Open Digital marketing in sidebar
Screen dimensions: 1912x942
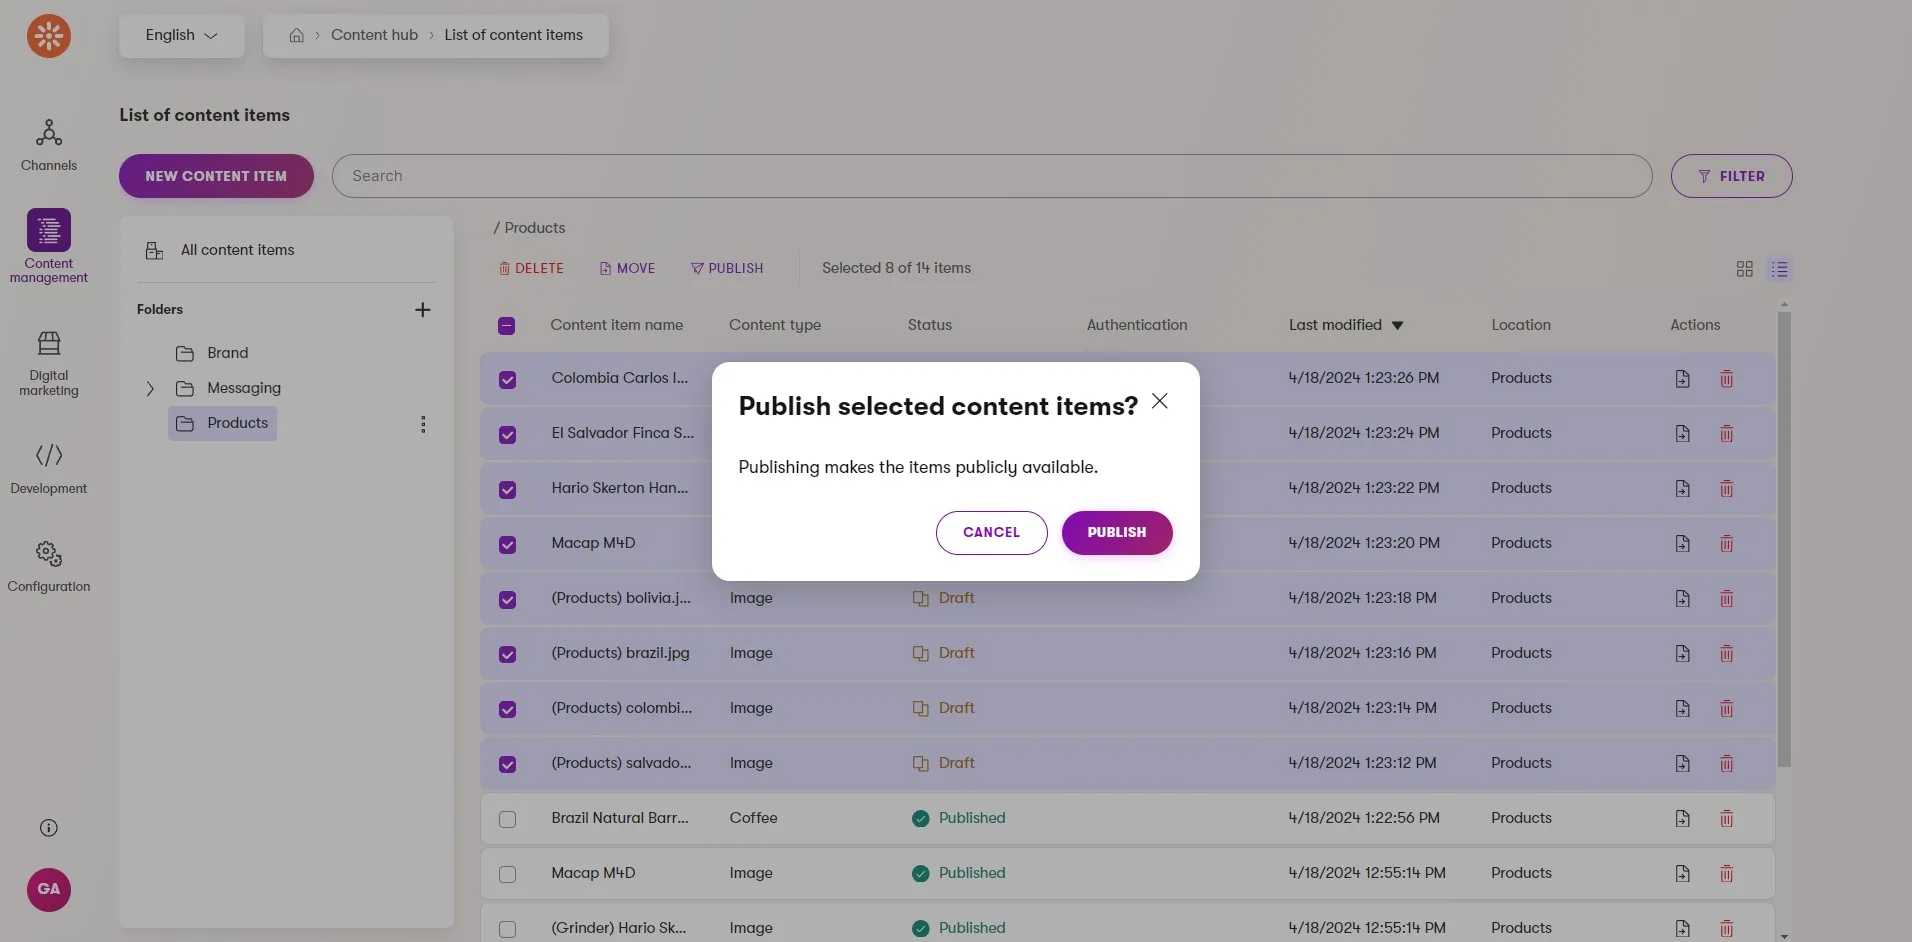[48, 364]
